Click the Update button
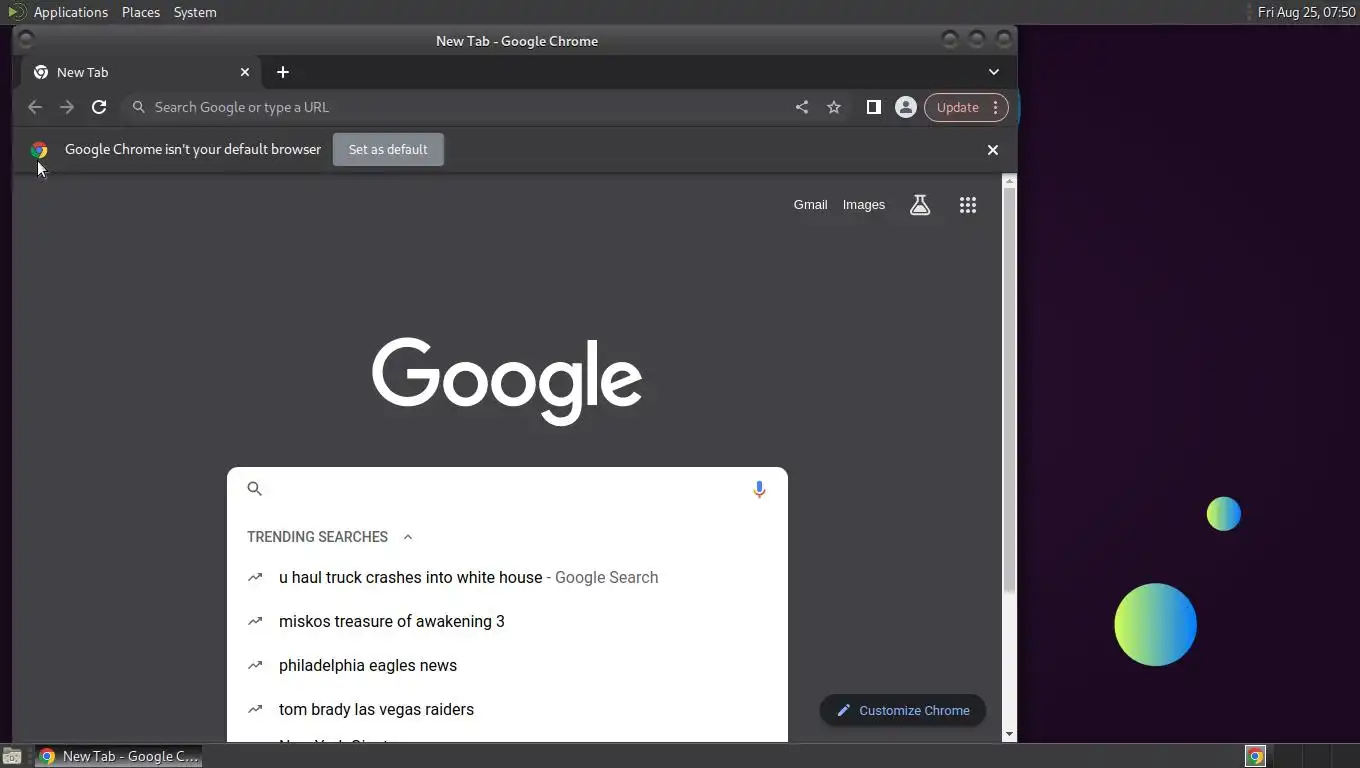Image resolution: width=1360 pixels, height=768 pixels. [x=957, y=107]
